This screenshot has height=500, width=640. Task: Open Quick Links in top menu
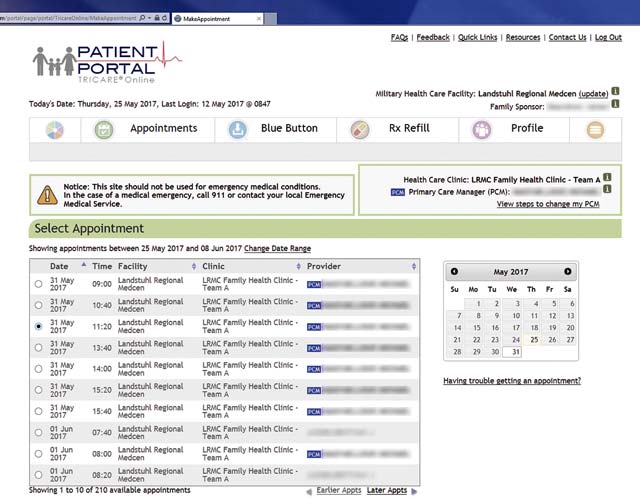pyautogui.click(x=478, y=37)
